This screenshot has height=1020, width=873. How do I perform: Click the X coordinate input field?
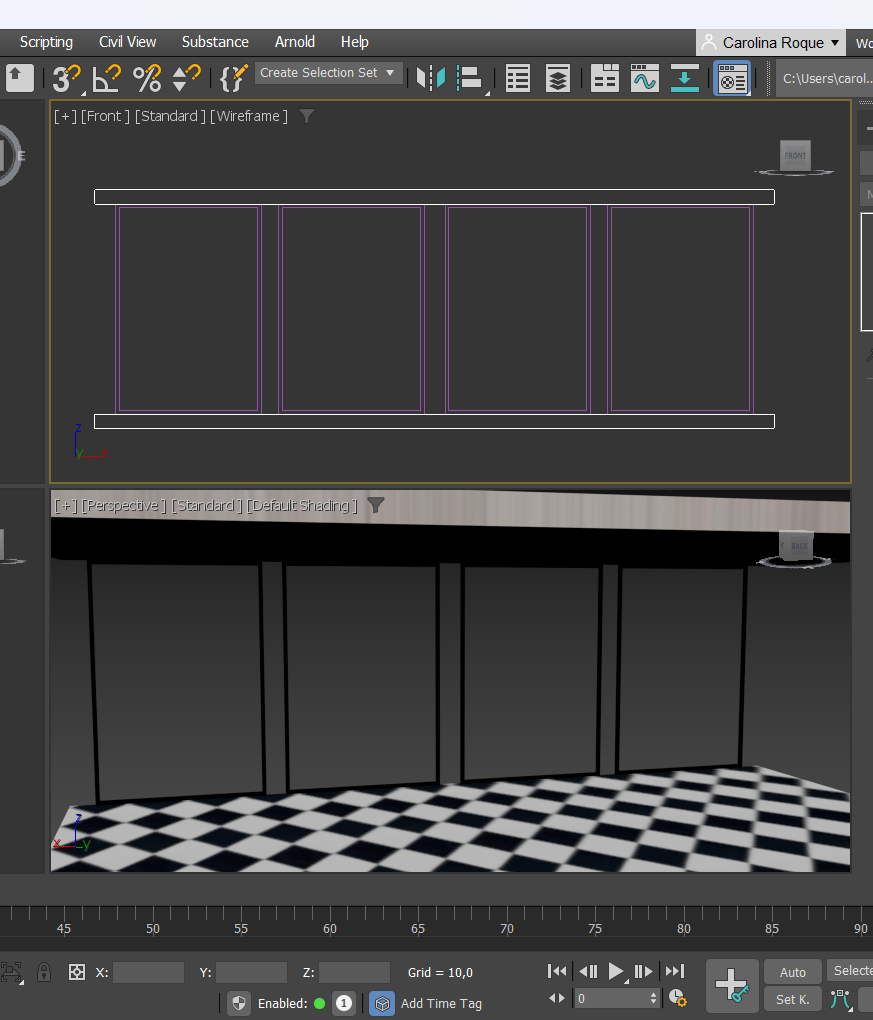coord(148,972)
